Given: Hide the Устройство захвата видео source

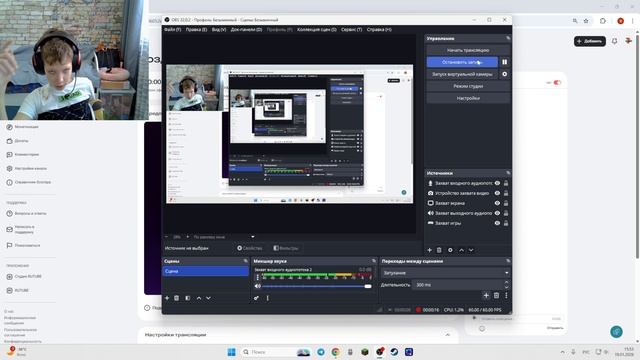Looking at the screenshot, I should [x=497, y=193].
